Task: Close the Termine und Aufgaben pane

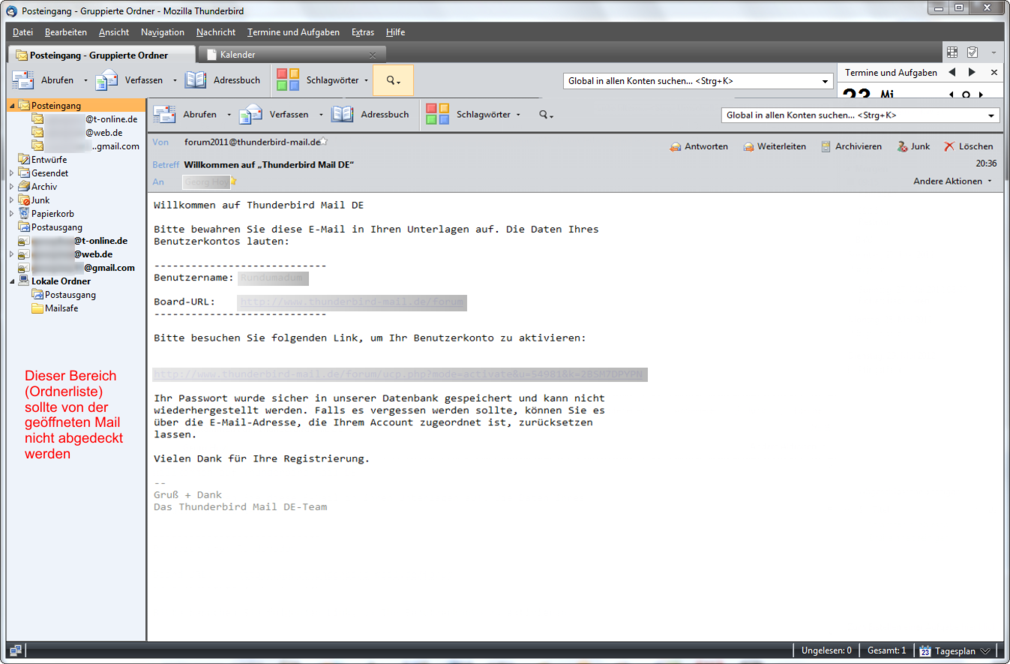Action: tap(994, 72)
